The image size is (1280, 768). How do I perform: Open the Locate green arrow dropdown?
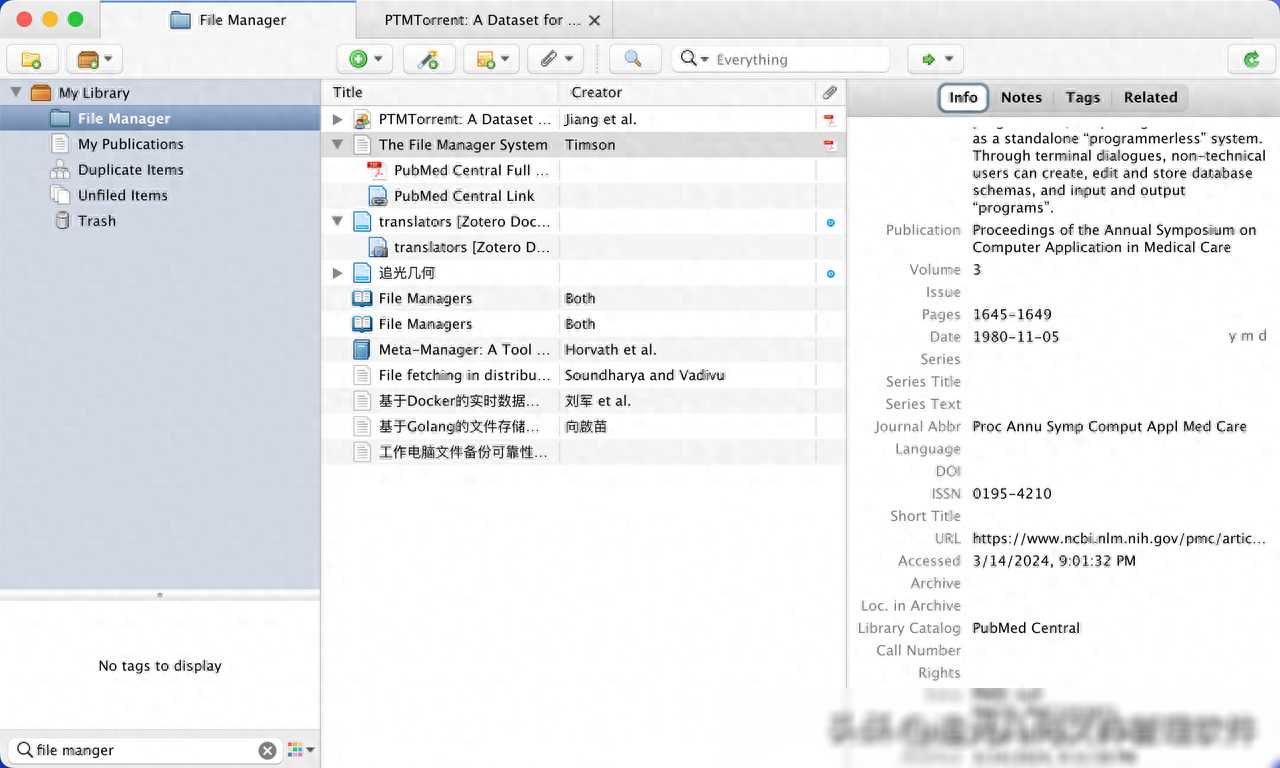936,60
